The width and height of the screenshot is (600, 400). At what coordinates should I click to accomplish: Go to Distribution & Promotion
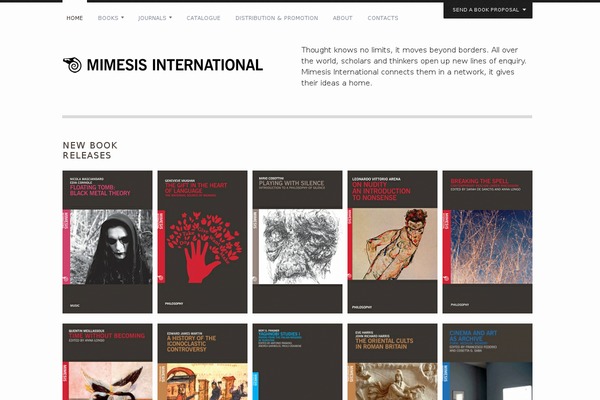(277, 18)
